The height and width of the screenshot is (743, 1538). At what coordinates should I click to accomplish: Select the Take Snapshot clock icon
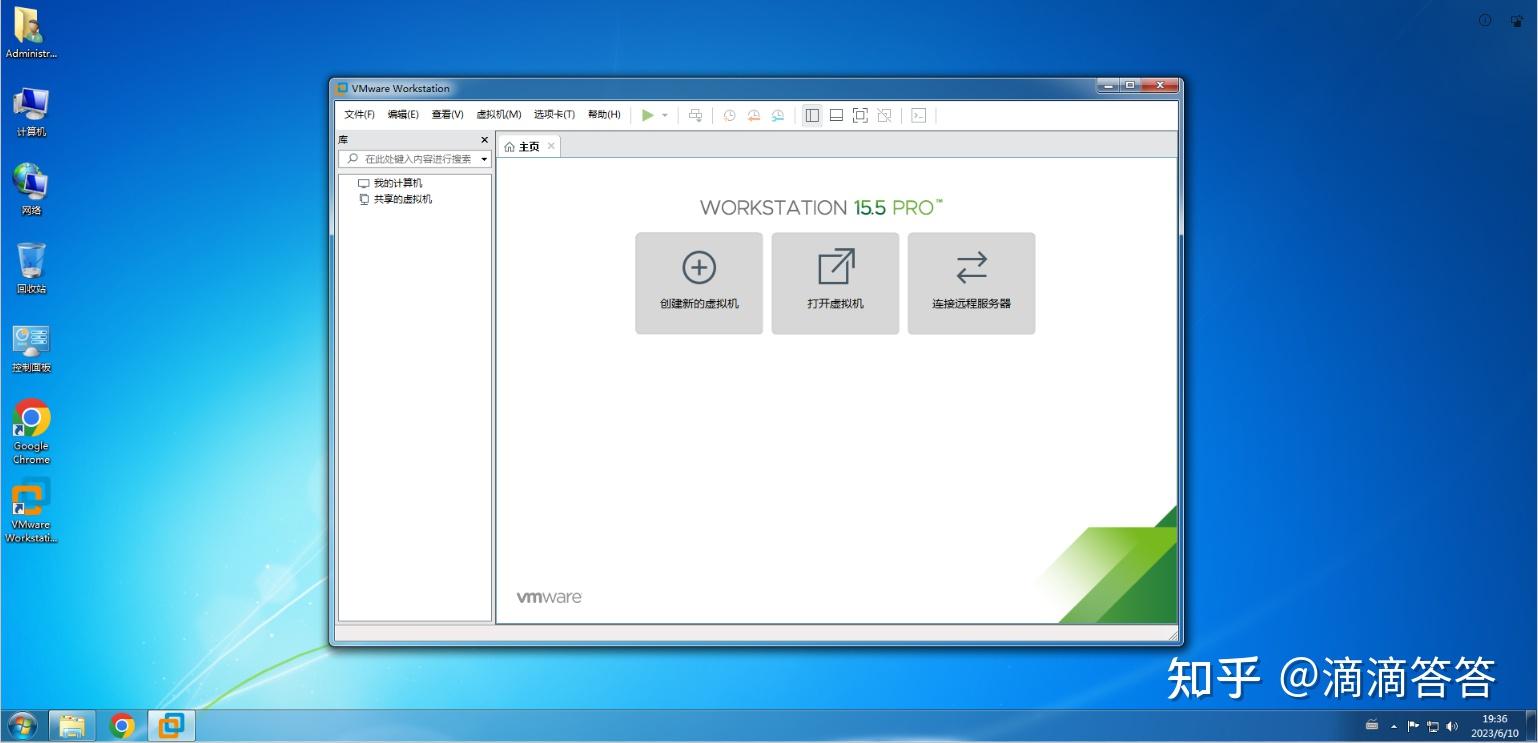[x=730, y=115]
